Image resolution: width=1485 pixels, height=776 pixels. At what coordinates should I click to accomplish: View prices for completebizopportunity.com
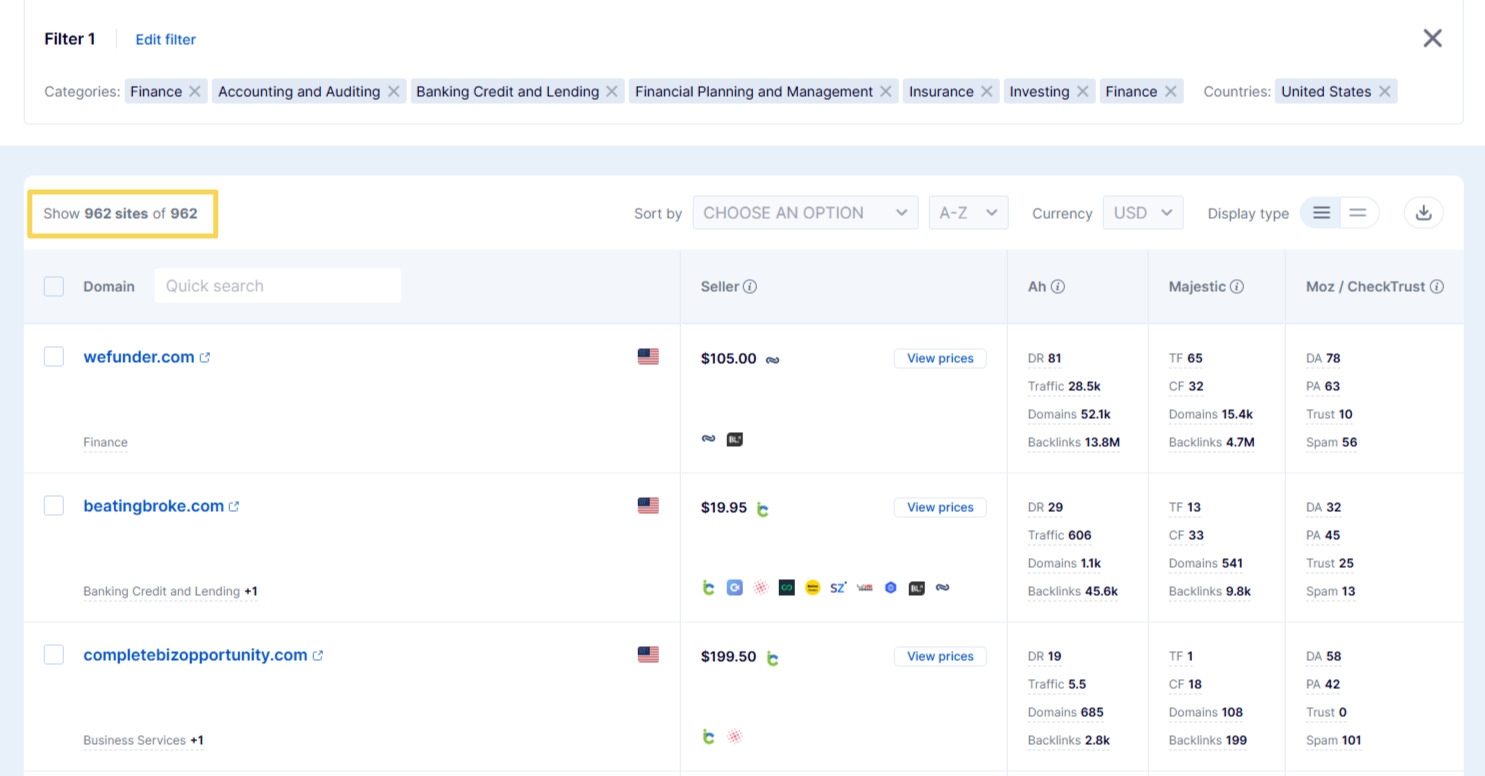pos(939,657)
